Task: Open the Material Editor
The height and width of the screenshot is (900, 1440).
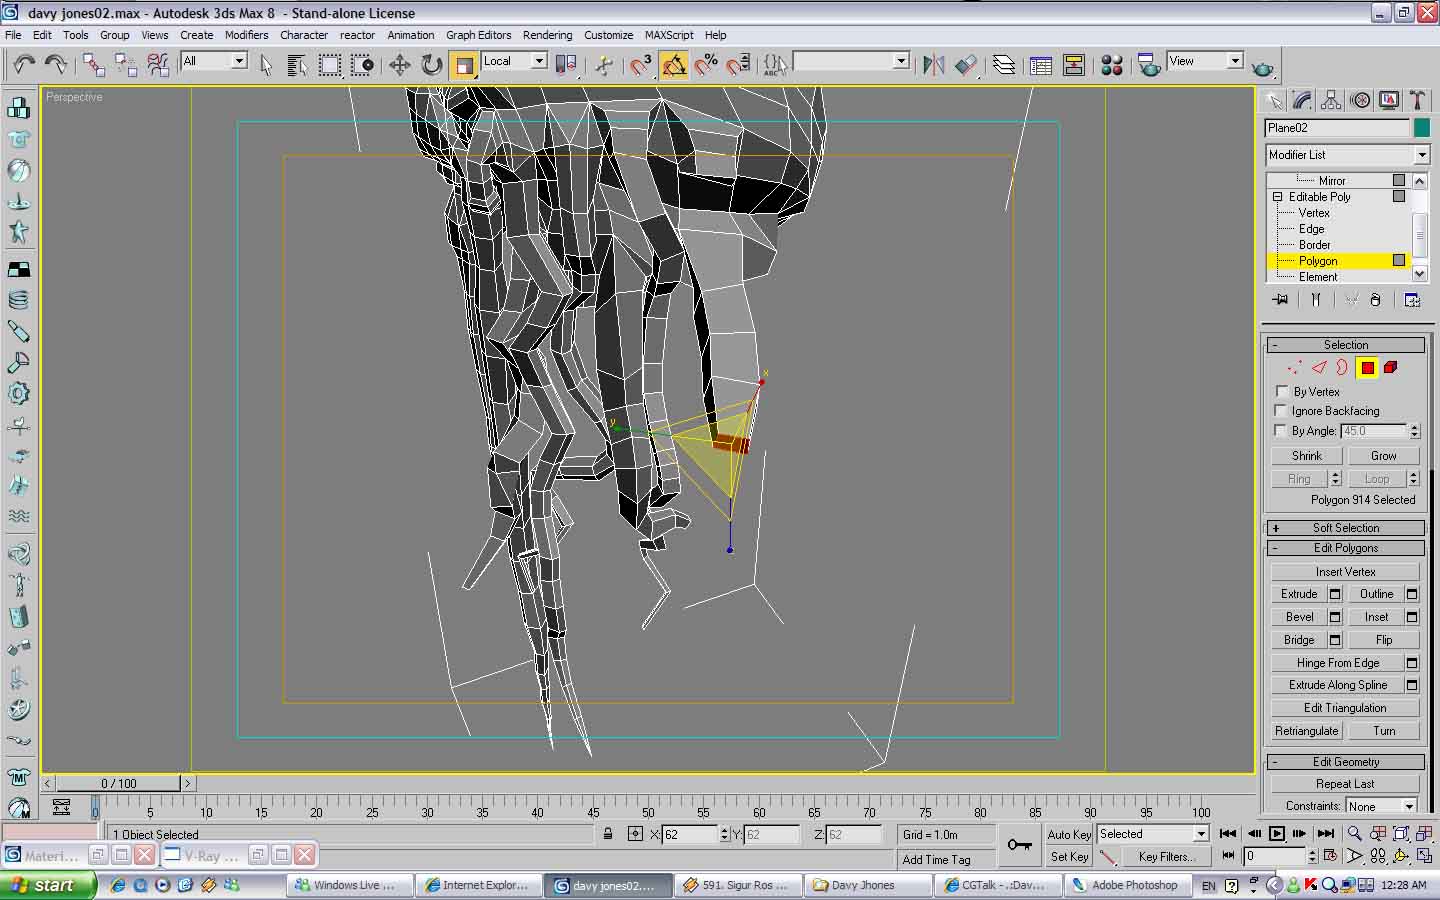Action: [x=1112, y=65]
